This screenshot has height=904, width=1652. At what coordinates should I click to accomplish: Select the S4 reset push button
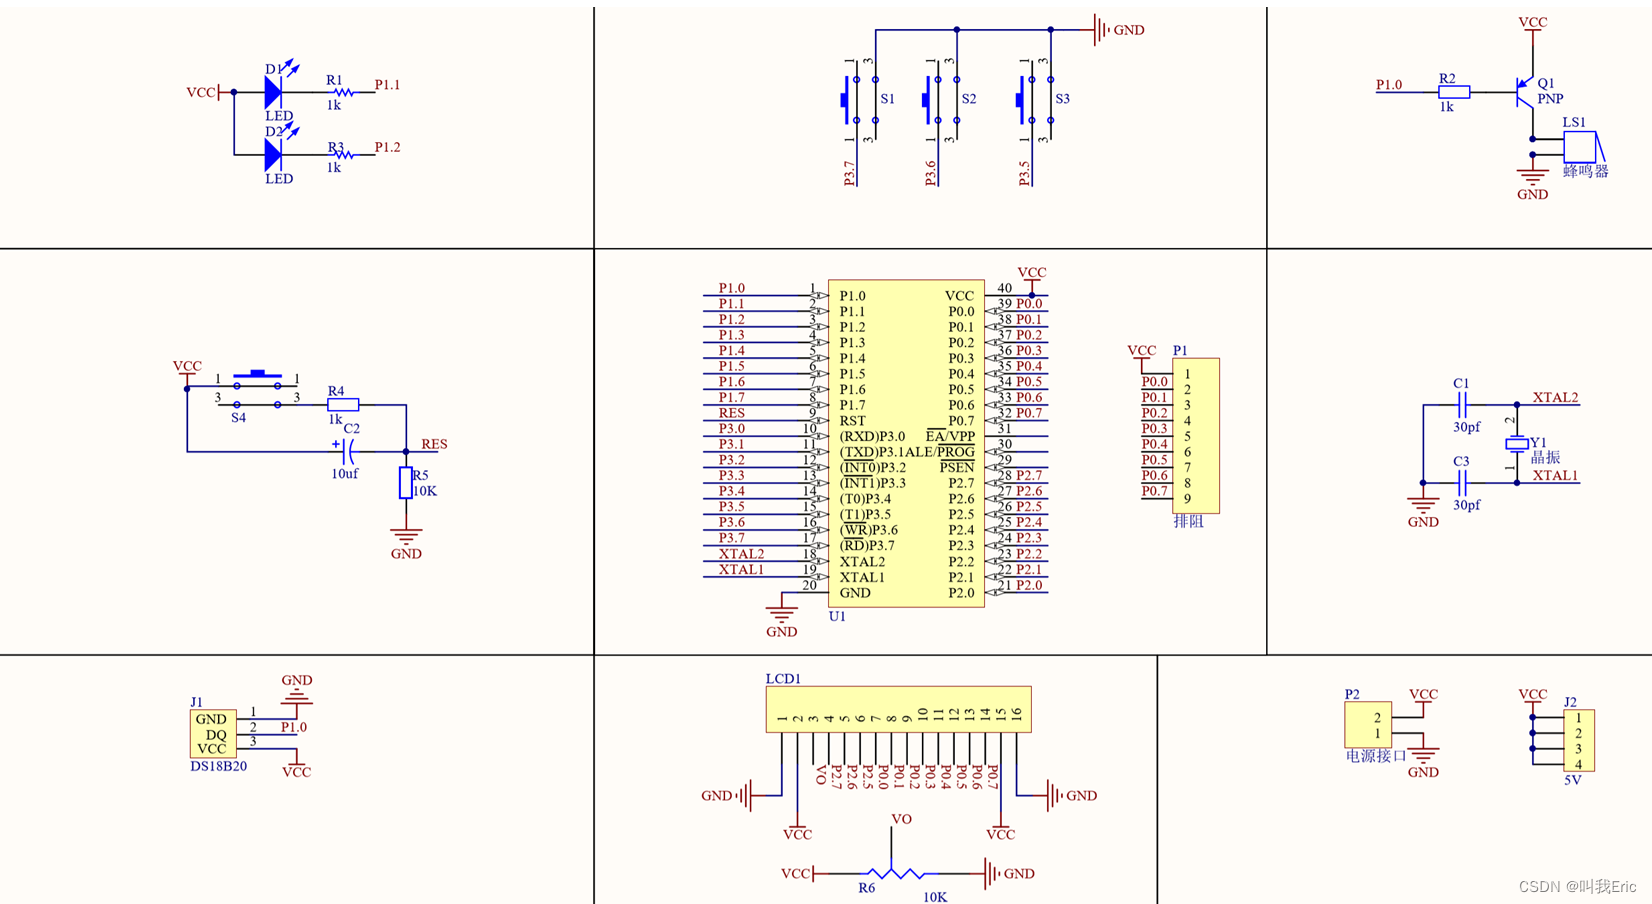(258, 389)
